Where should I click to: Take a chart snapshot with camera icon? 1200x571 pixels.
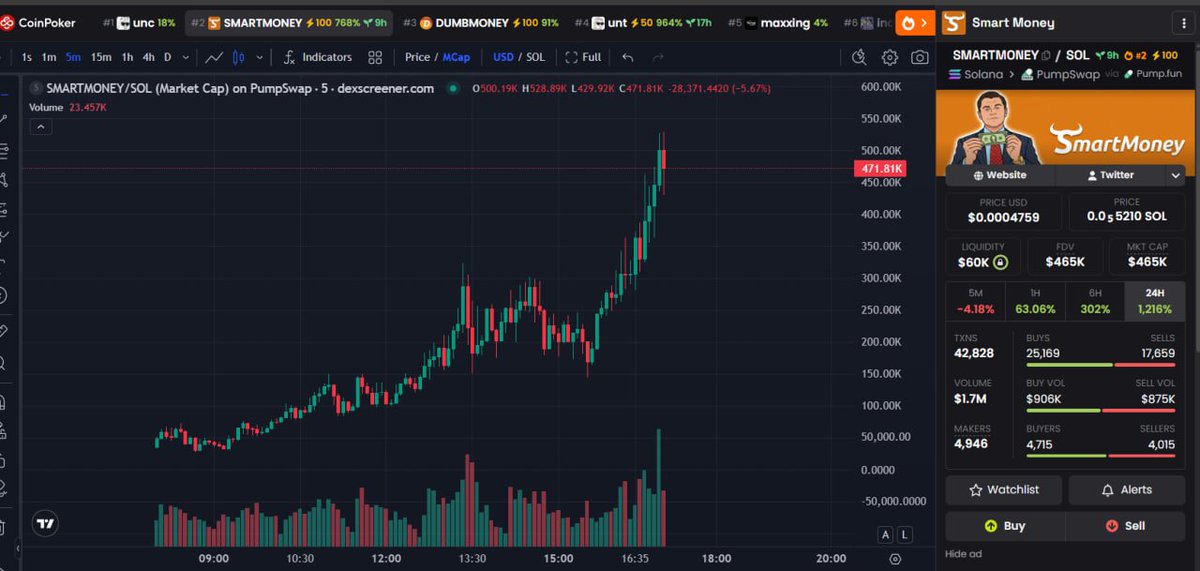coord(919,57)
